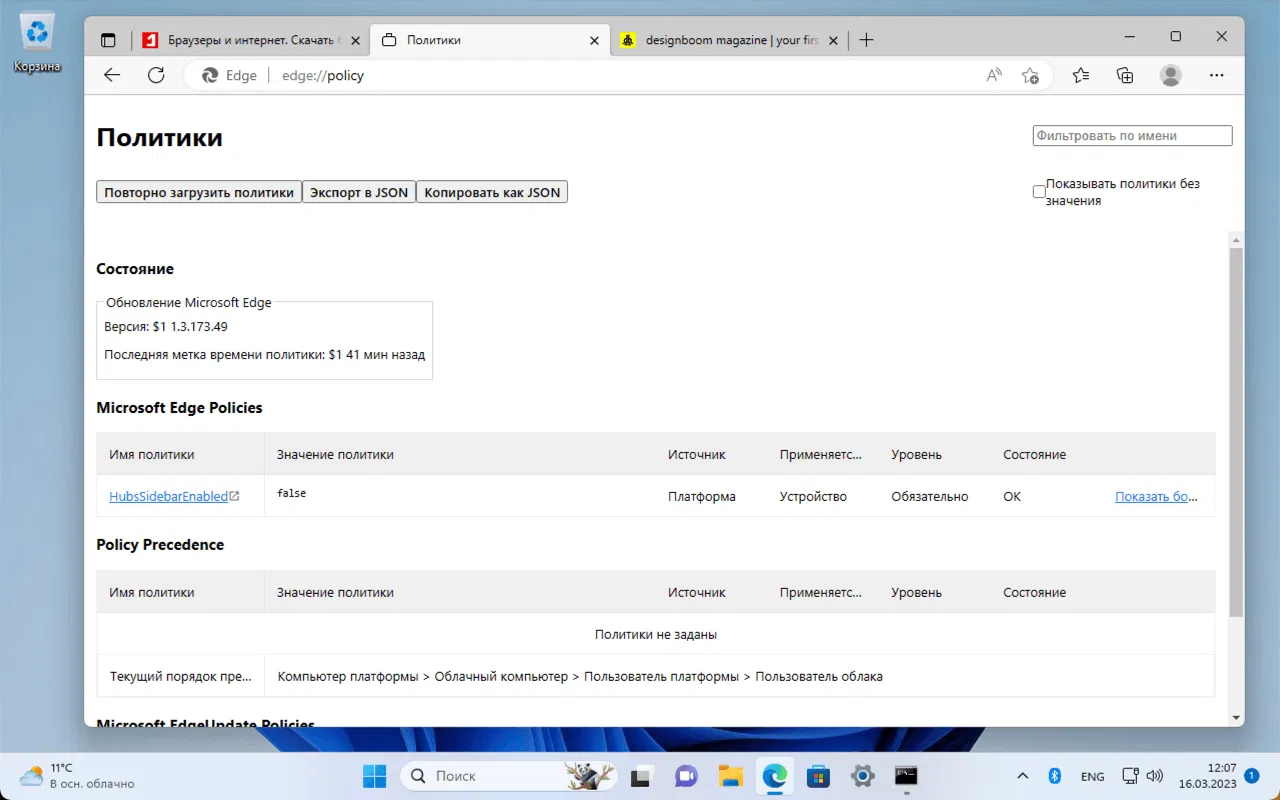Image resolution: width=1280 pixels, height=800 pixels.
Task: Click the page vertical scrollbar thumb
Action: pos(1236,432)
